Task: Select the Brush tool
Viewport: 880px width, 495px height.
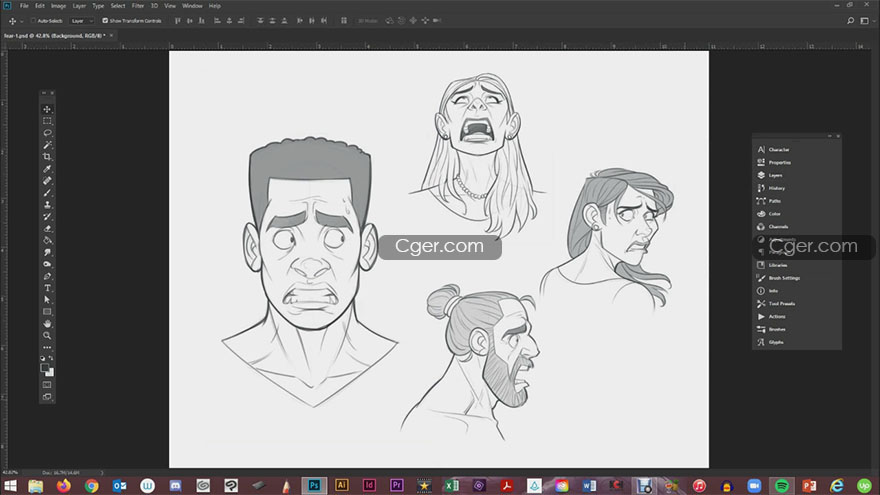Action: click(x=47, y=192)
